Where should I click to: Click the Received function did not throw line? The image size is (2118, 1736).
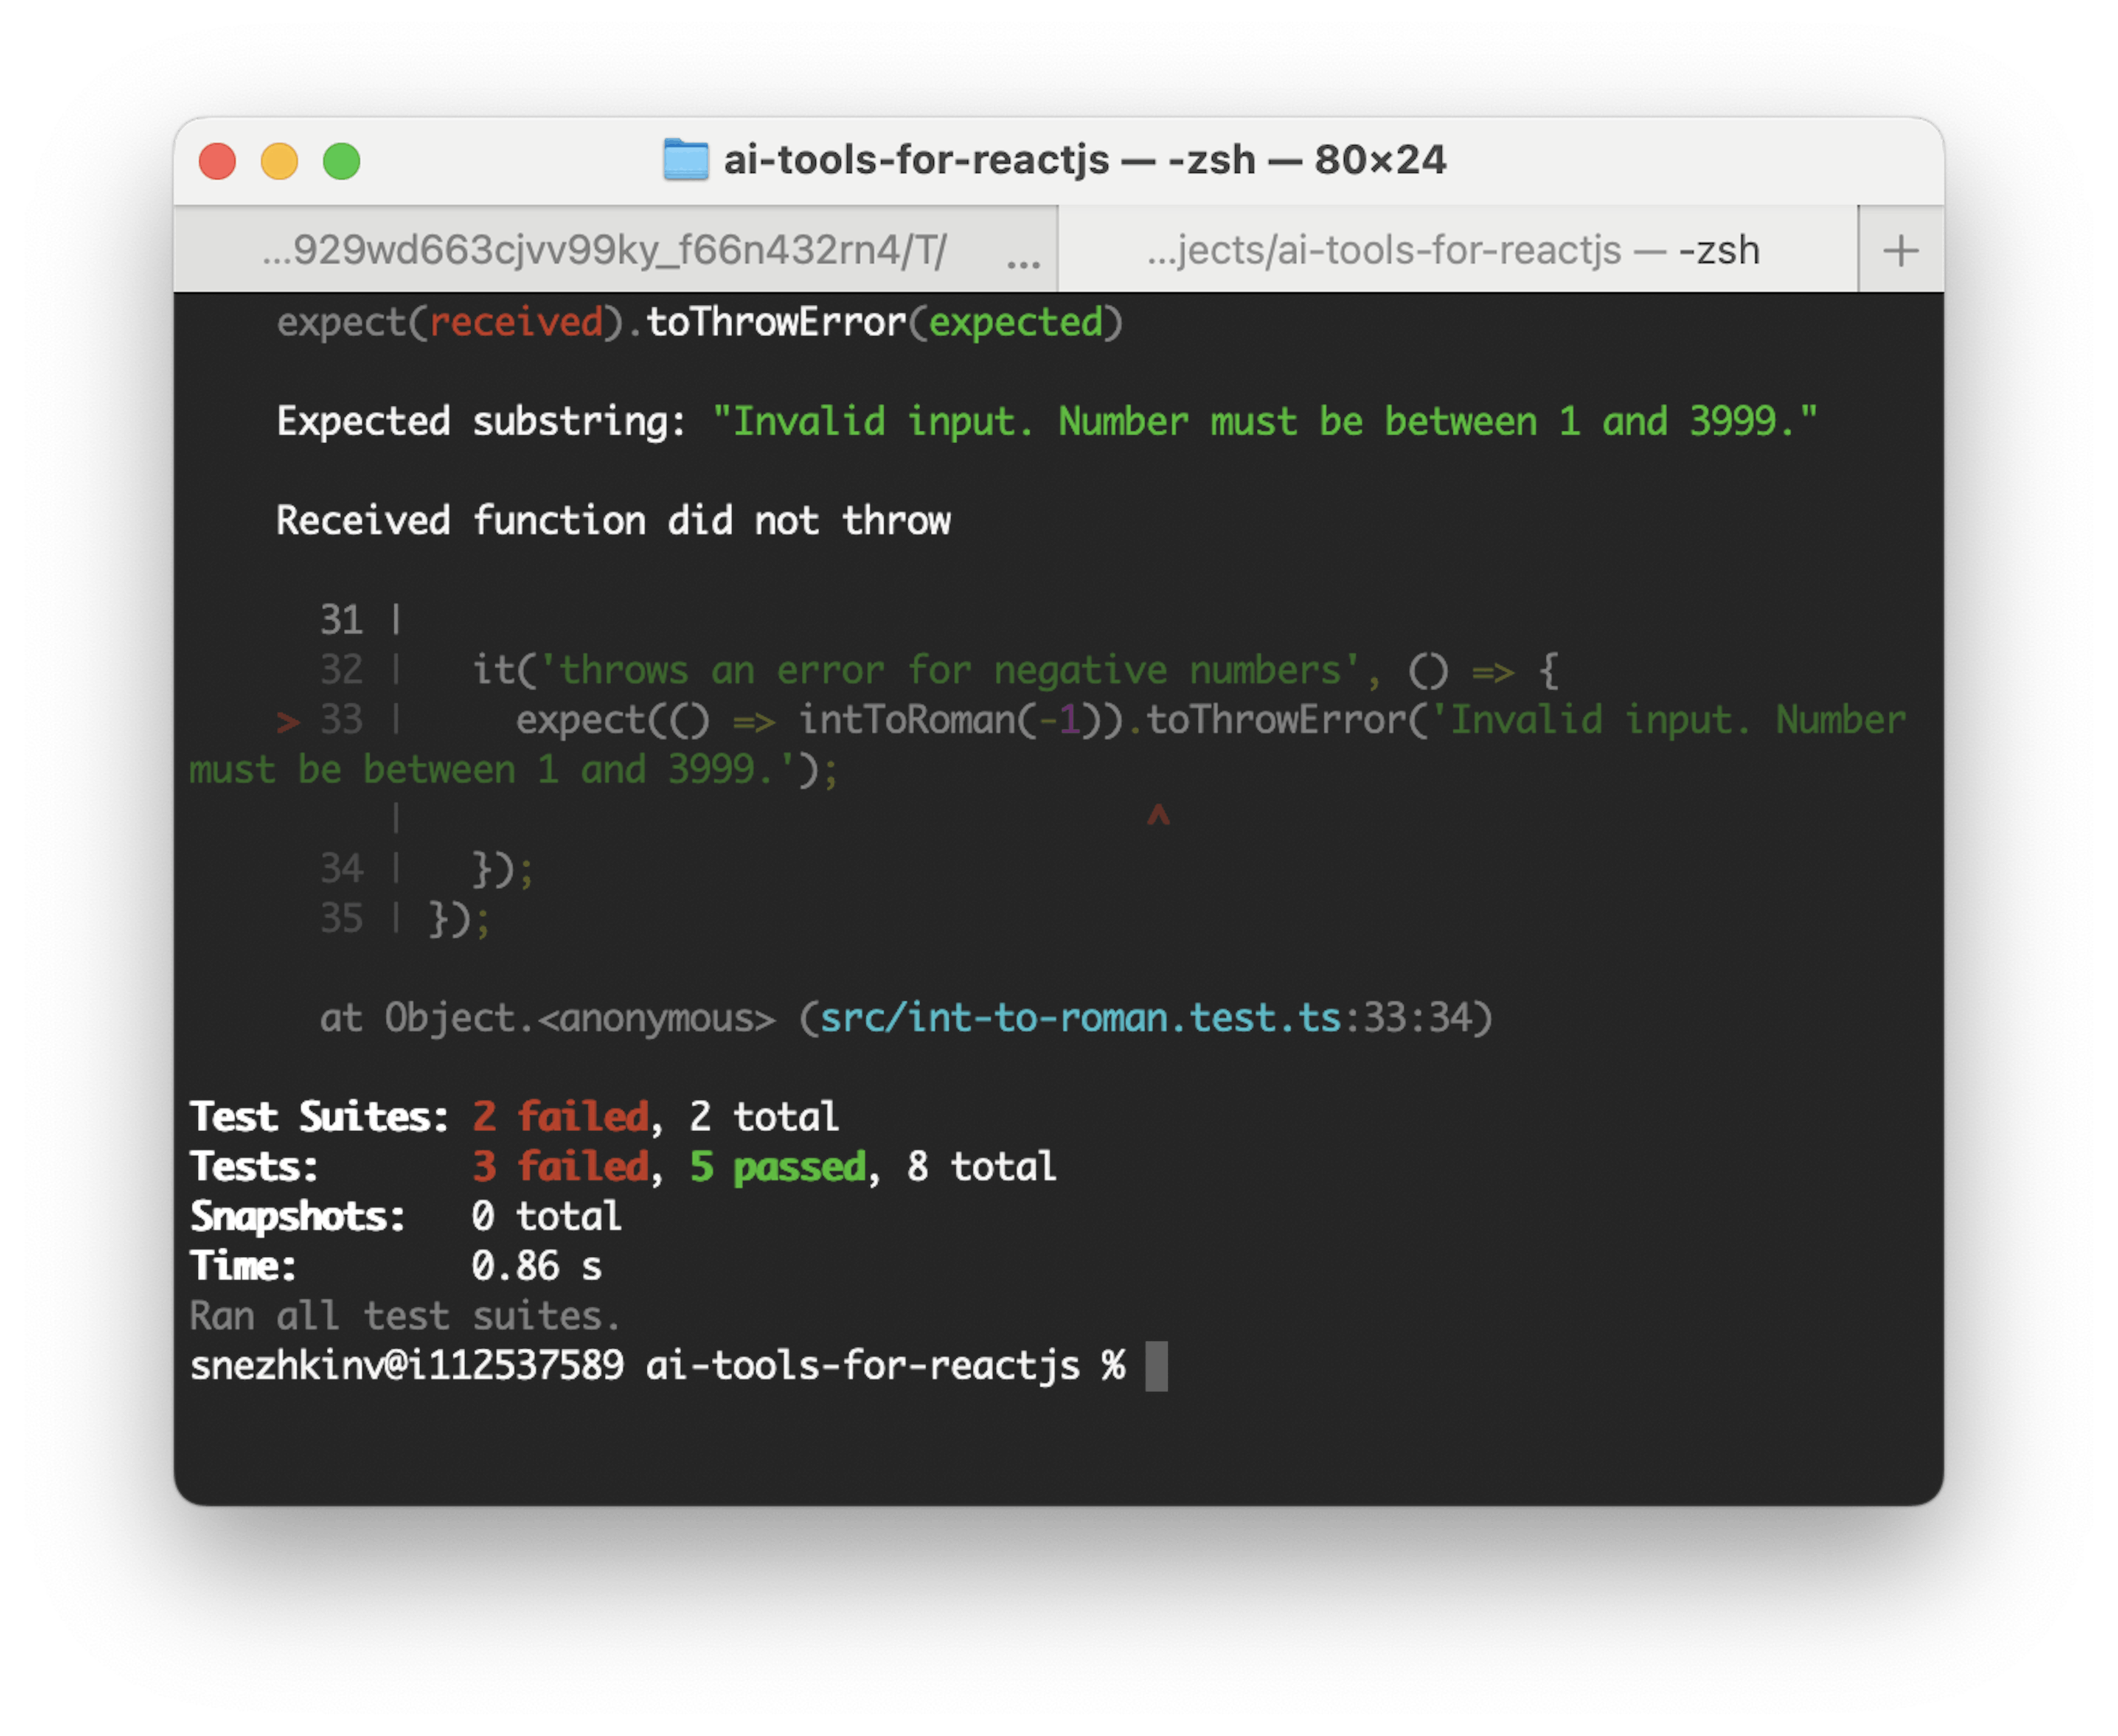pos(613,521)
